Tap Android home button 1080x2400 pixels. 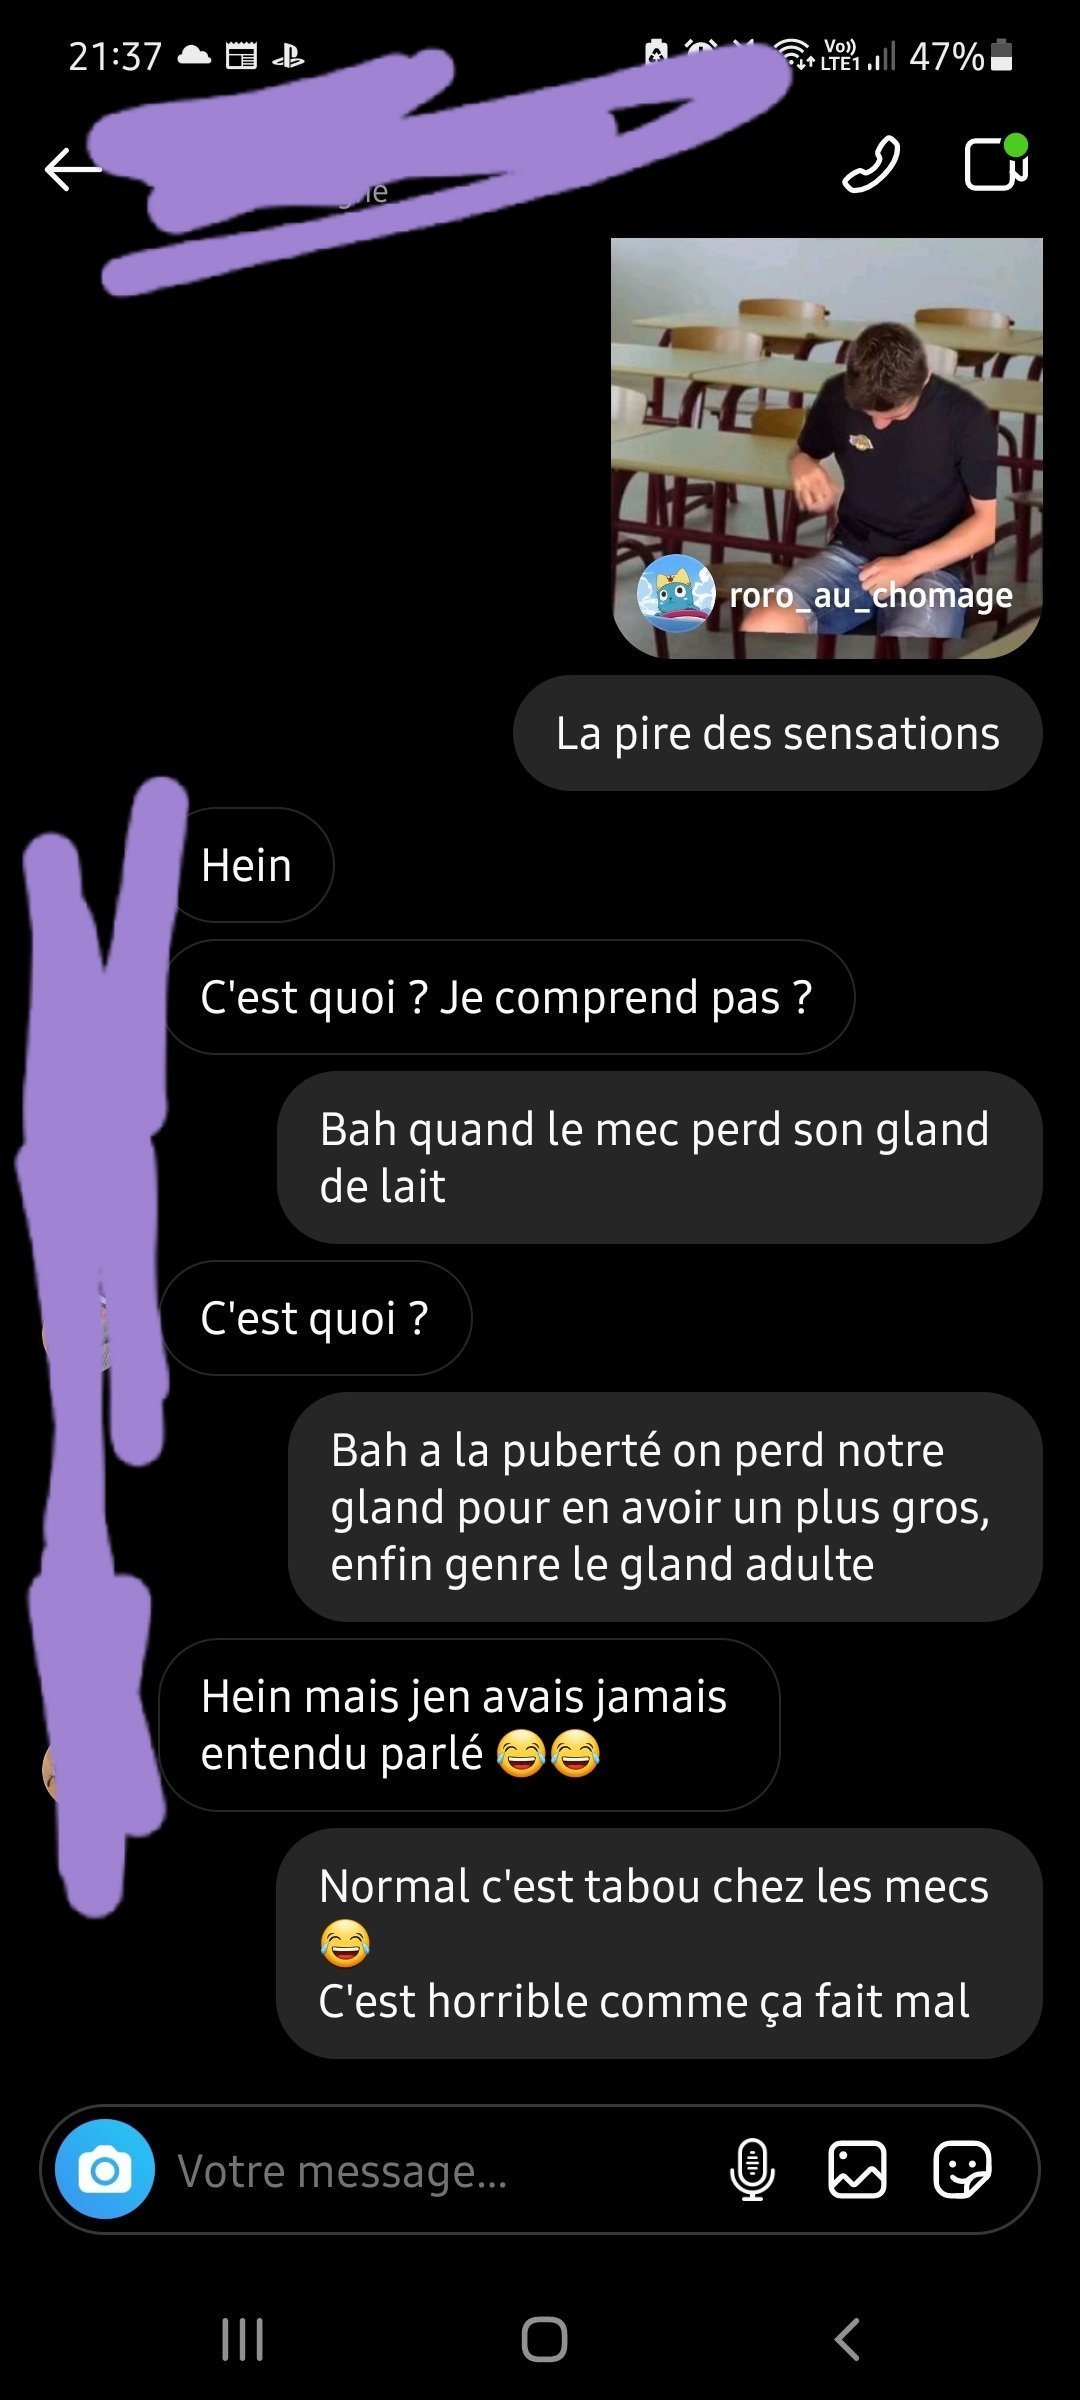tap(544, 2340)
